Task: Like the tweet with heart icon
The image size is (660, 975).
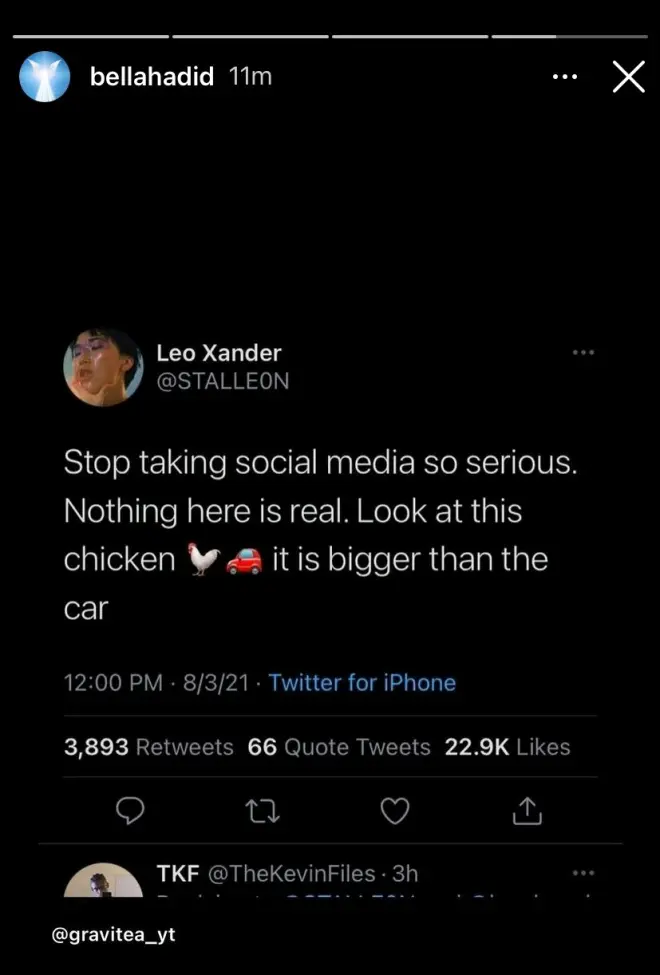Action: point(395,811)
